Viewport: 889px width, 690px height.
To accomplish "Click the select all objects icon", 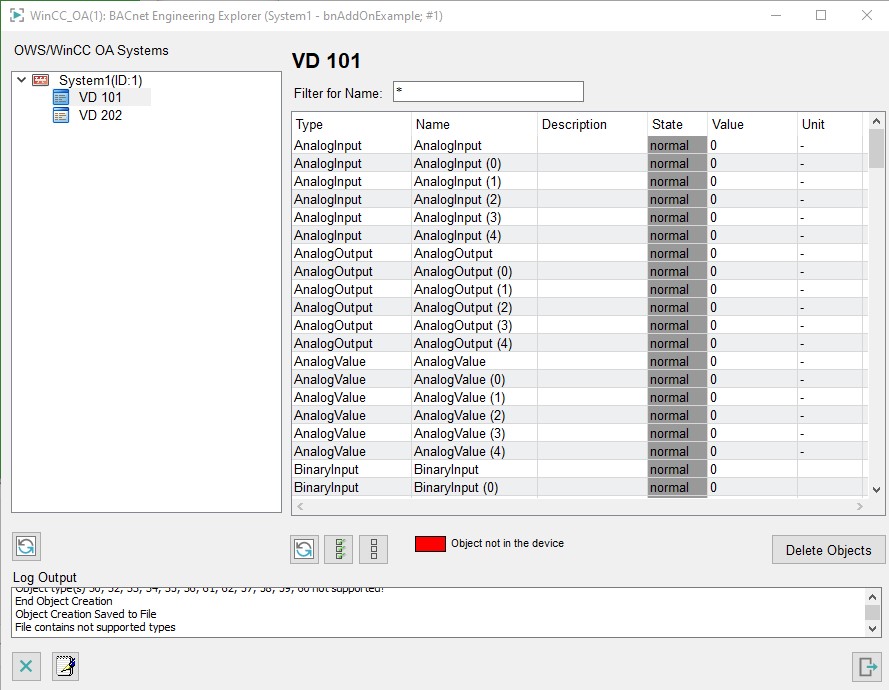I will coord(339,549).
